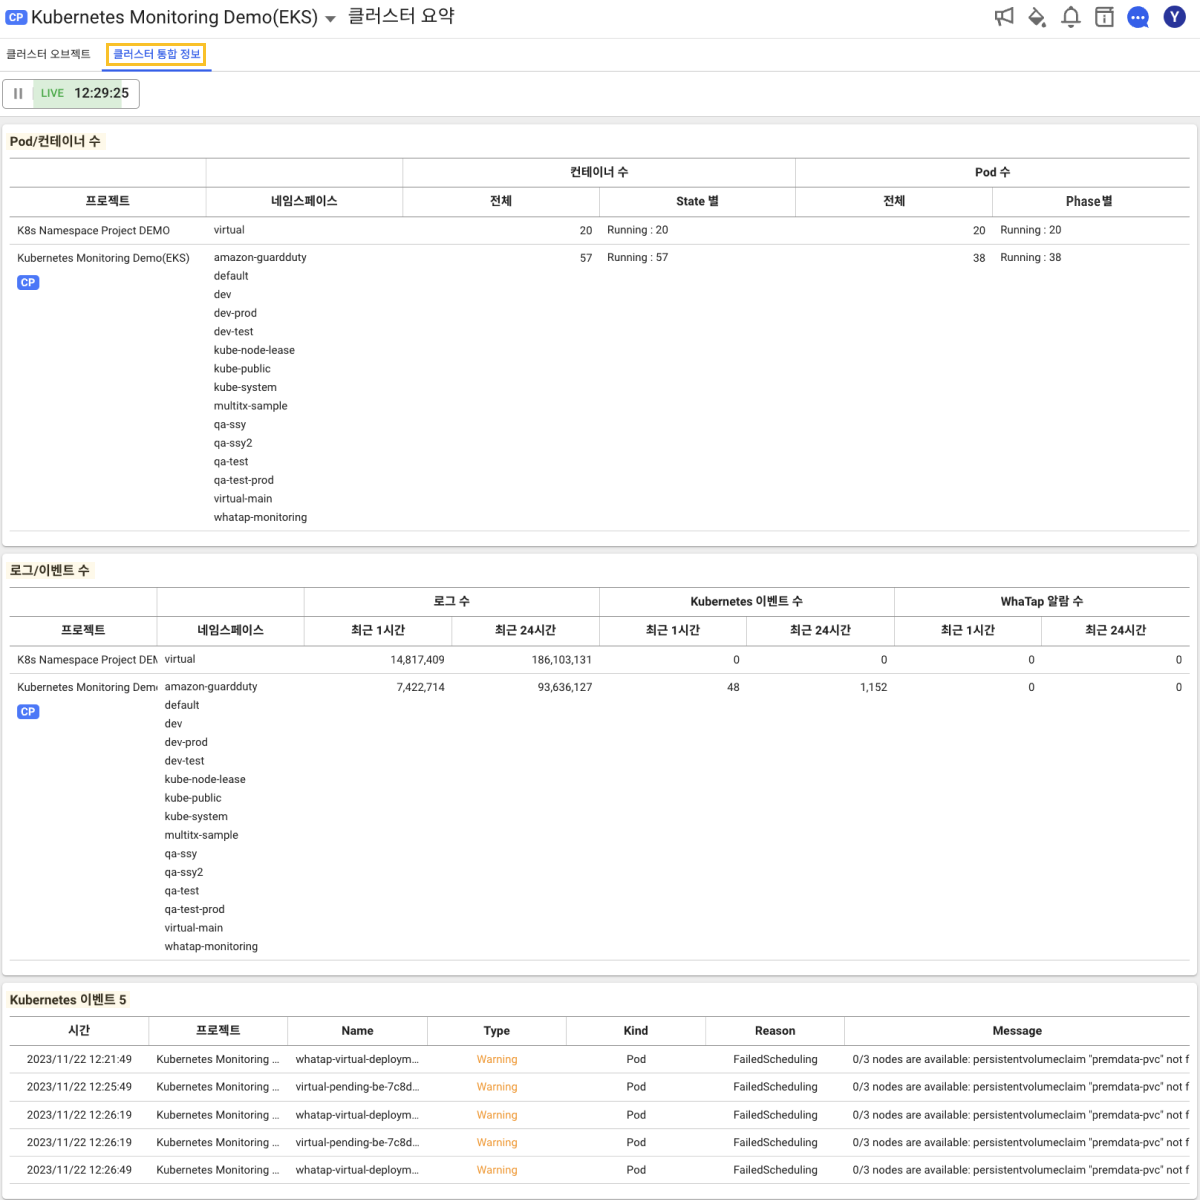Viewport: 1200px width, 1200px height.
Task: Click the Message column header in events table
Action: point(1017,1030)
